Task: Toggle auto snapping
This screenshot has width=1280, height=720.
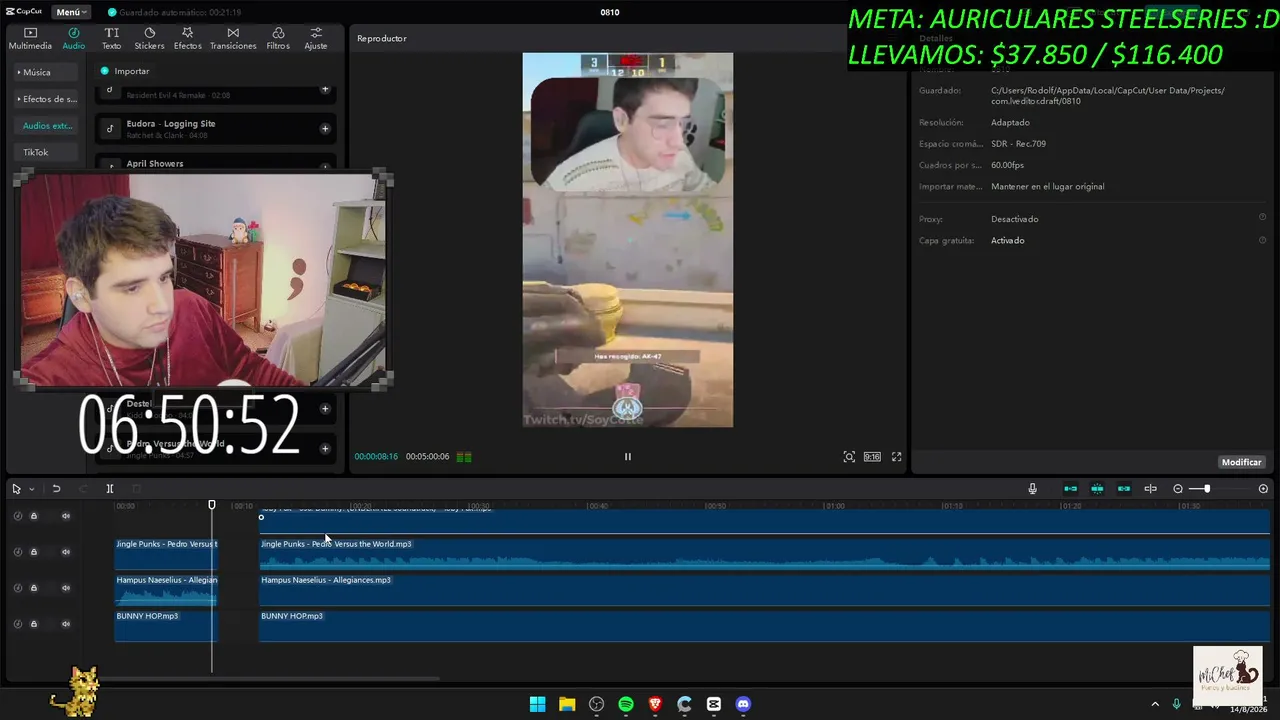Action: (1097, 489)
